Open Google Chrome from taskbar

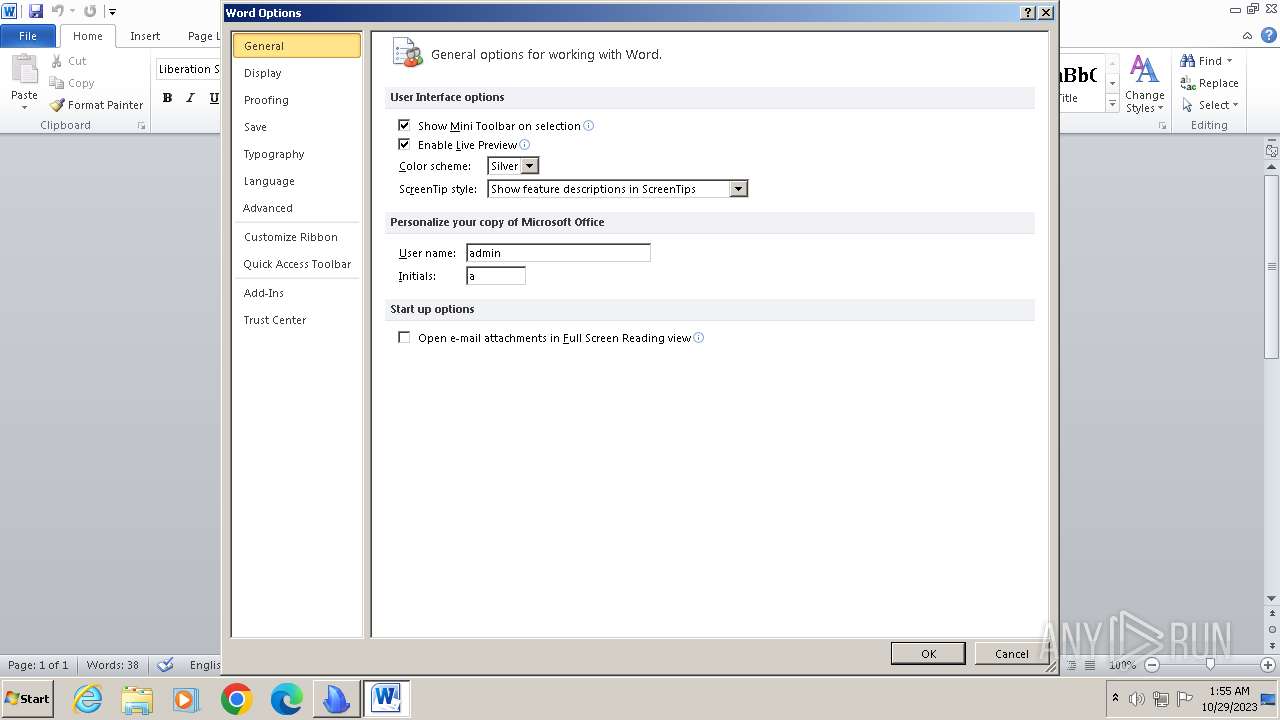tap(237, 699)
